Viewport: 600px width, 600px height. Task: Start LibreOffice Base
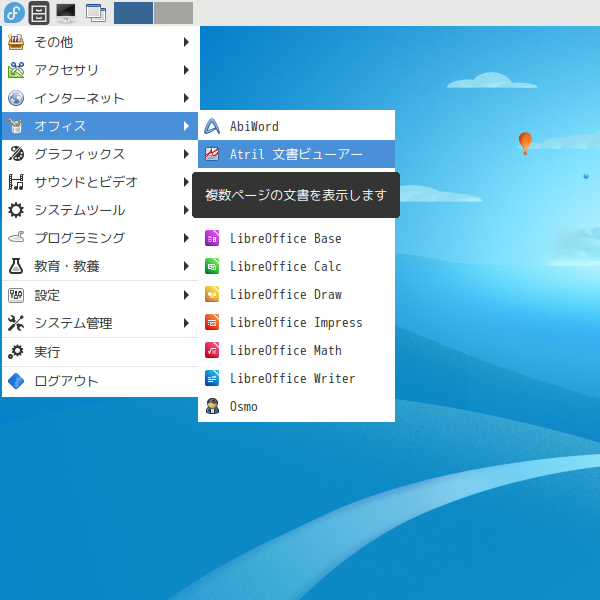point(297,238)
